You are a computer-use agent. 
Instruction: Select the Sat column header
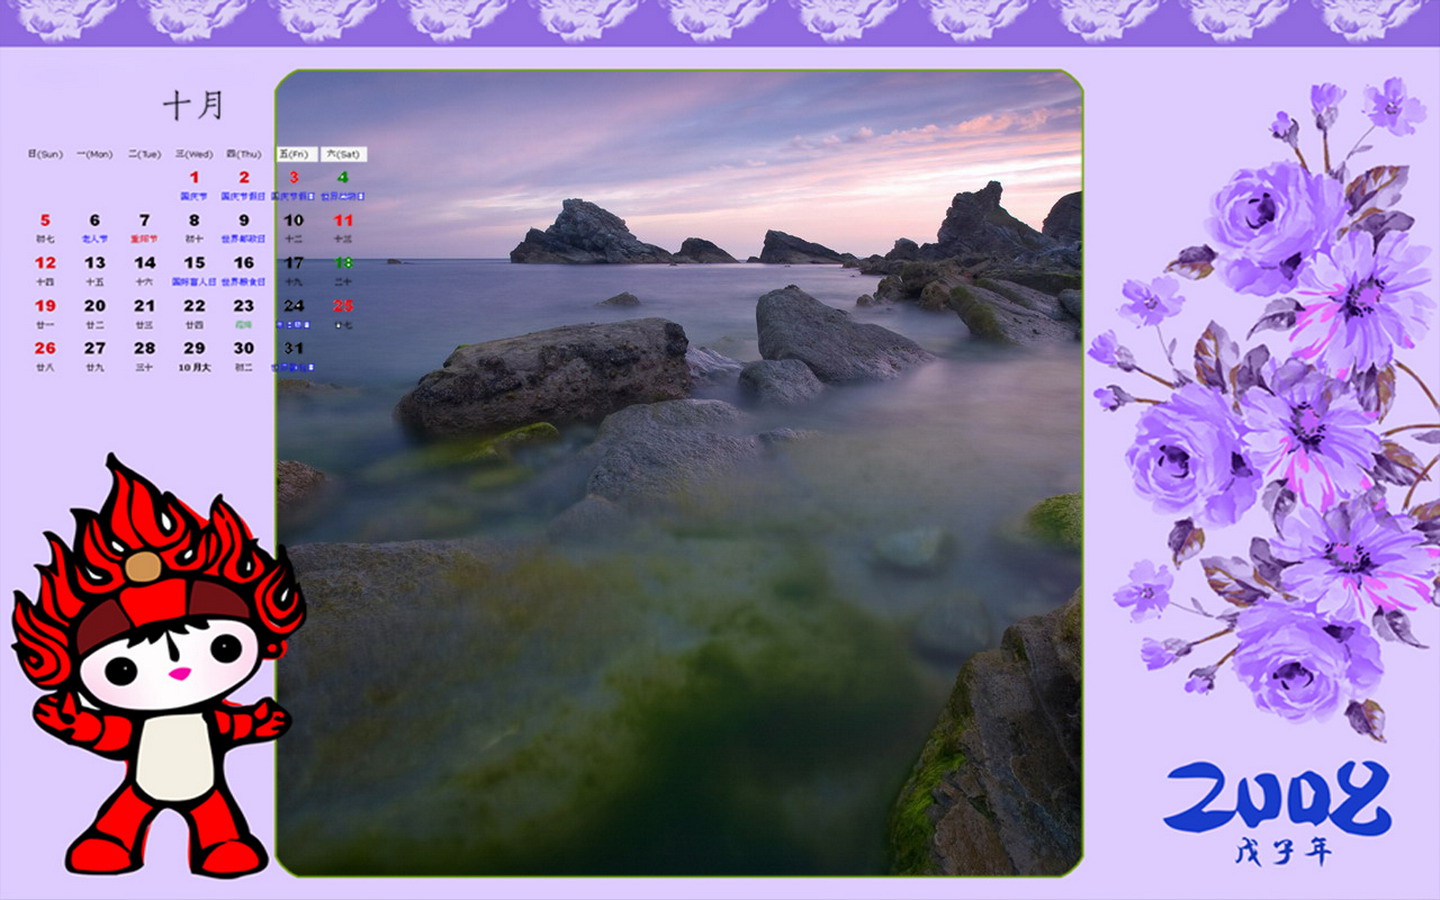(x=343, y=154)
